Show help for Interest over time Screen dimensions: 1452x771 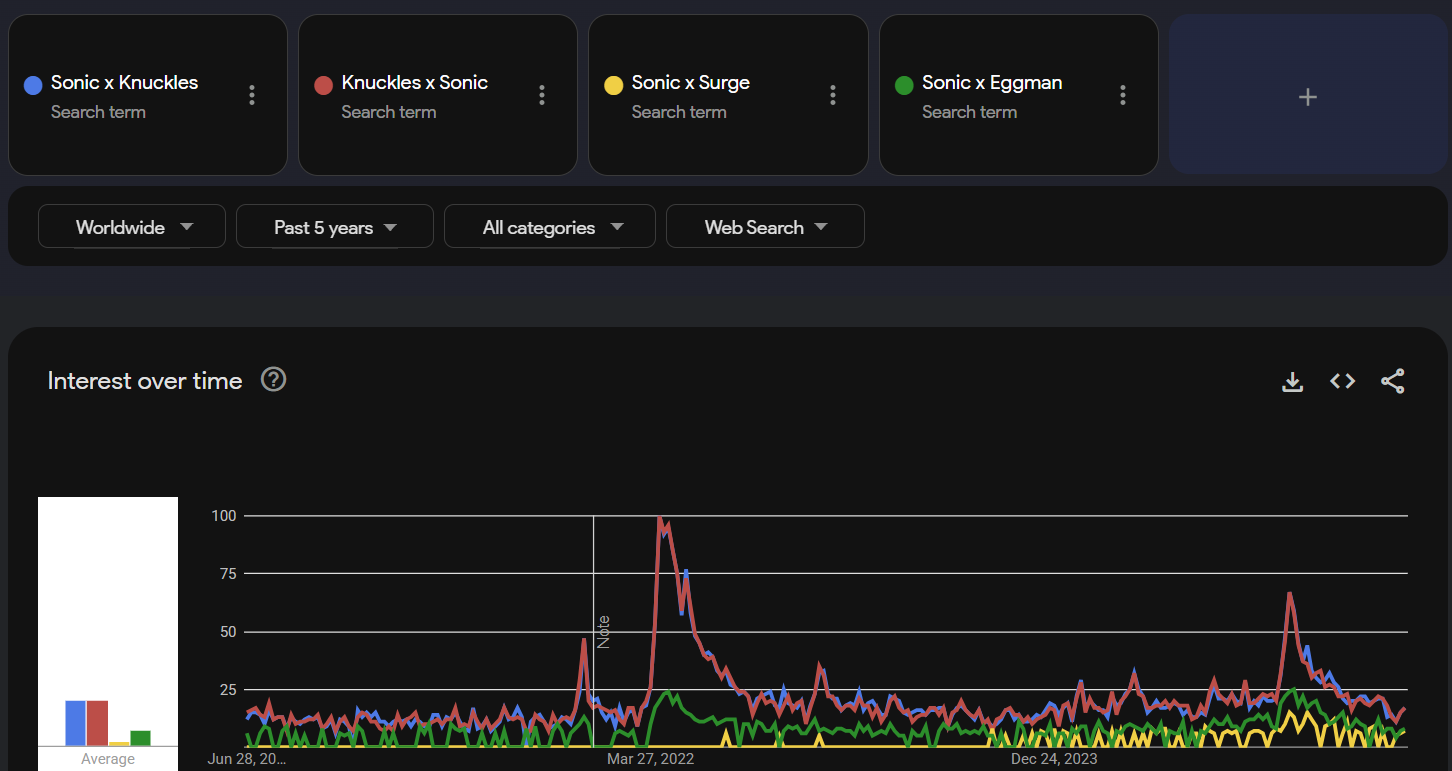click(x=274, y=380)
